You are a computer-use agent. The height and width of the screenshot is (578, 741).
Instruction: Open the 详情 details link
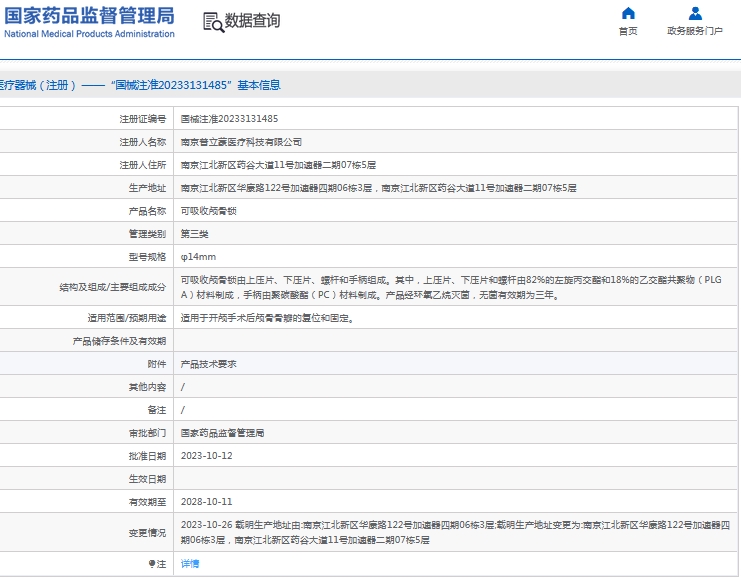190,564
